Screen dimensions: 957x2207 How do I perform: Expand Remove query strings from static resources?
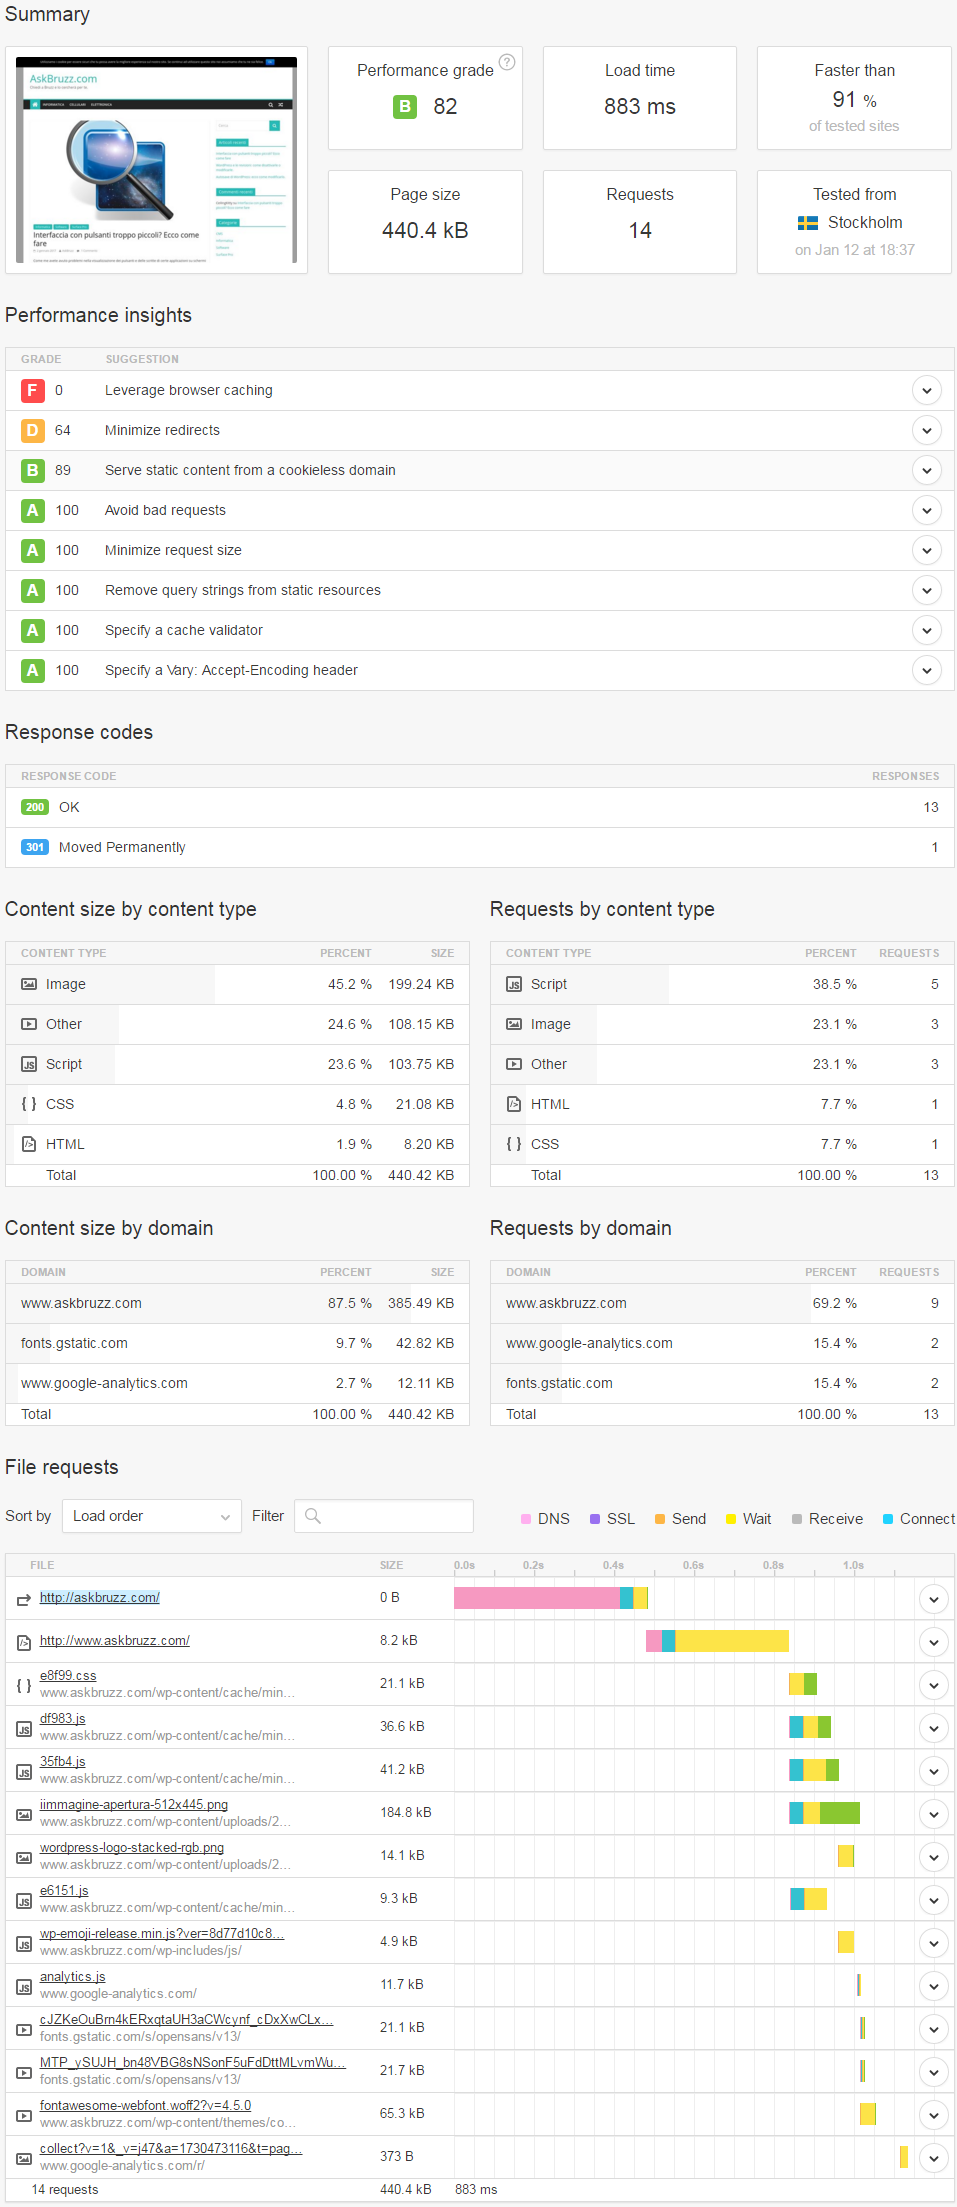coord(927,590)
